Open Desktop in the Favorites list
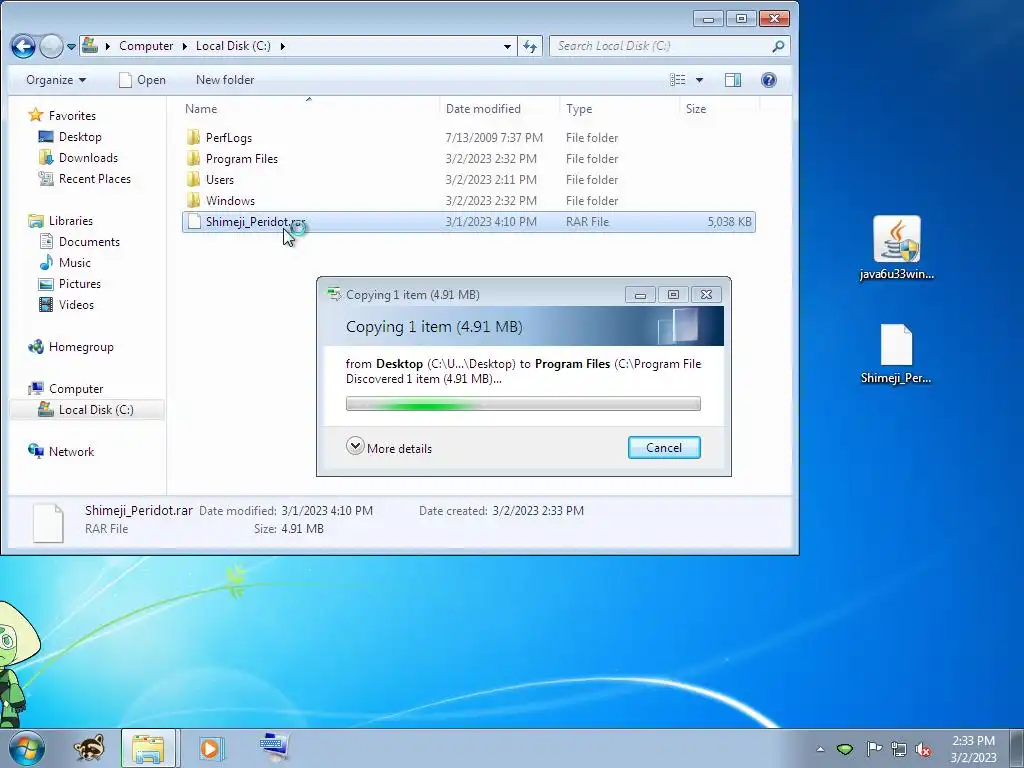The image size is (1024, 768). point(70,136)
